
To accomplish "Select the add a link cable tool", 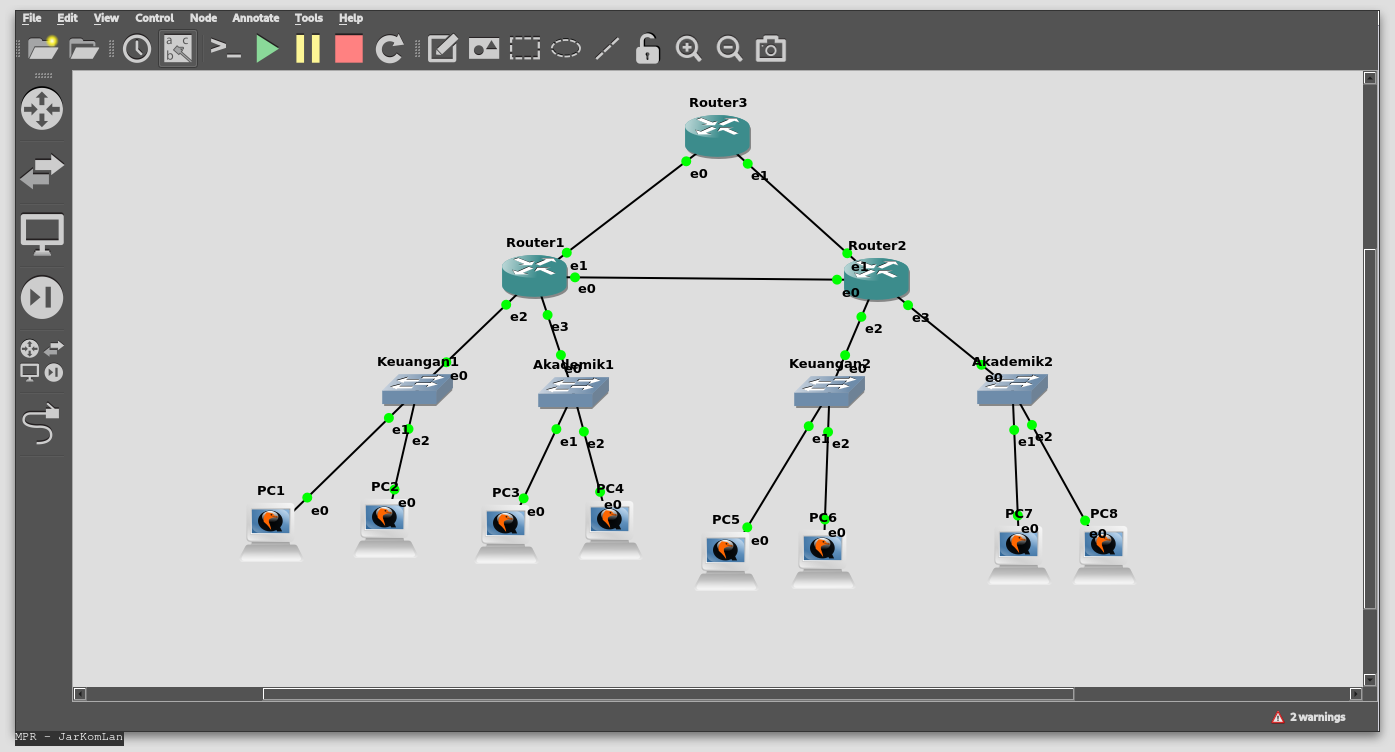I will click(x=41, y=424).
